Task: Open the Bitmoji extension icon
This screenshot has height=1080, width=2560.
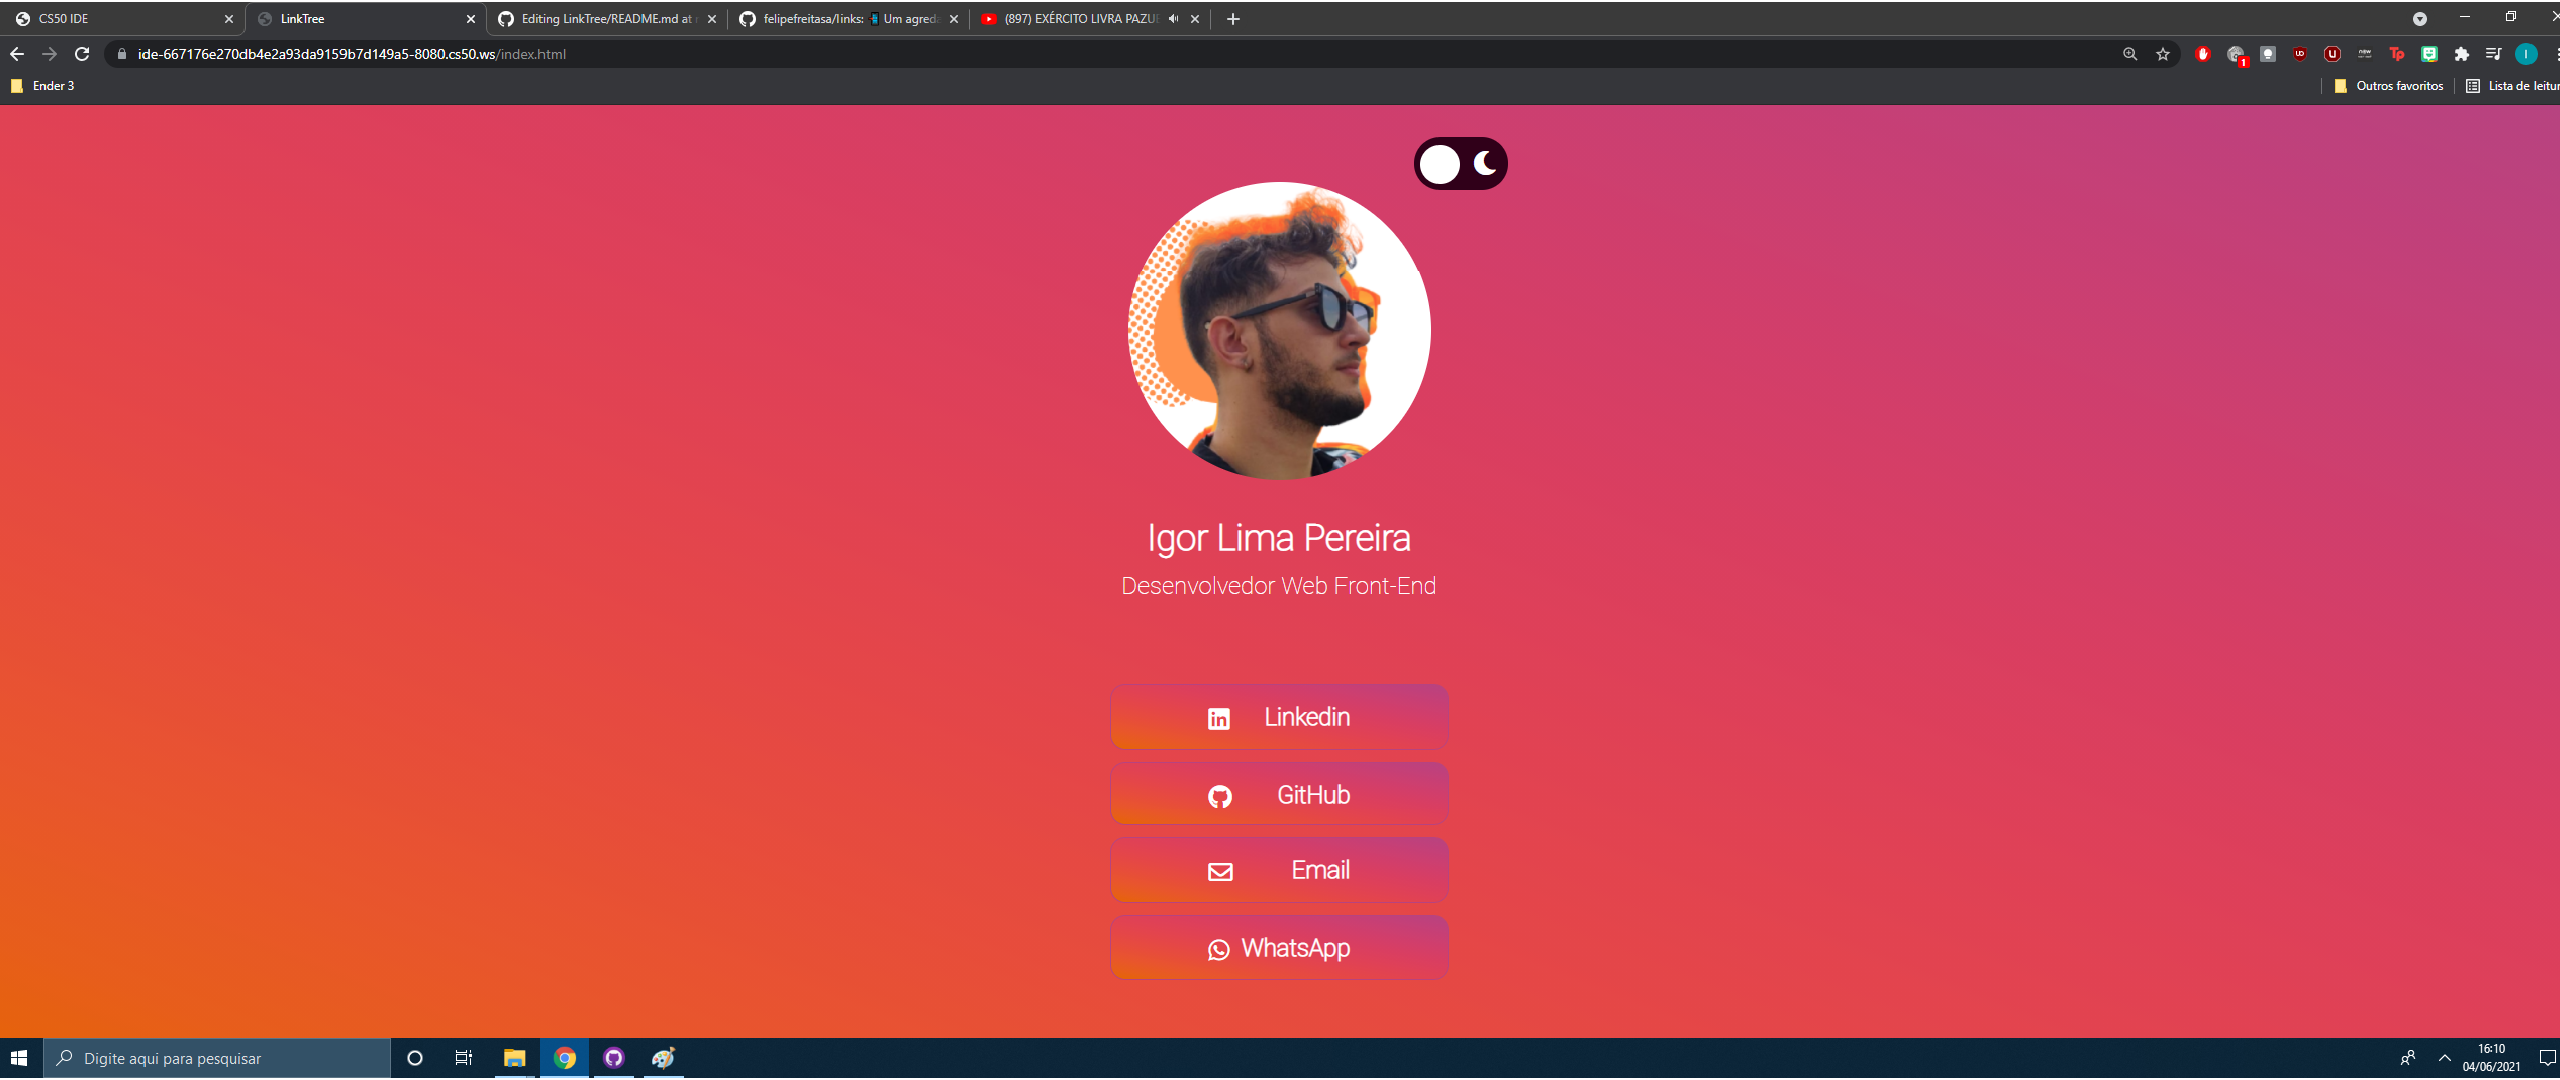Action: tap(2428, 54)
